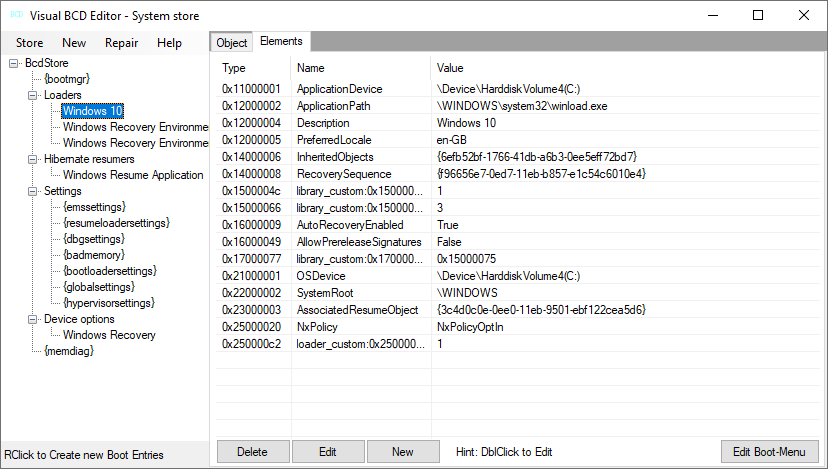
Task: Select the ApplicationDevice element row
Action: coord(519,89)
